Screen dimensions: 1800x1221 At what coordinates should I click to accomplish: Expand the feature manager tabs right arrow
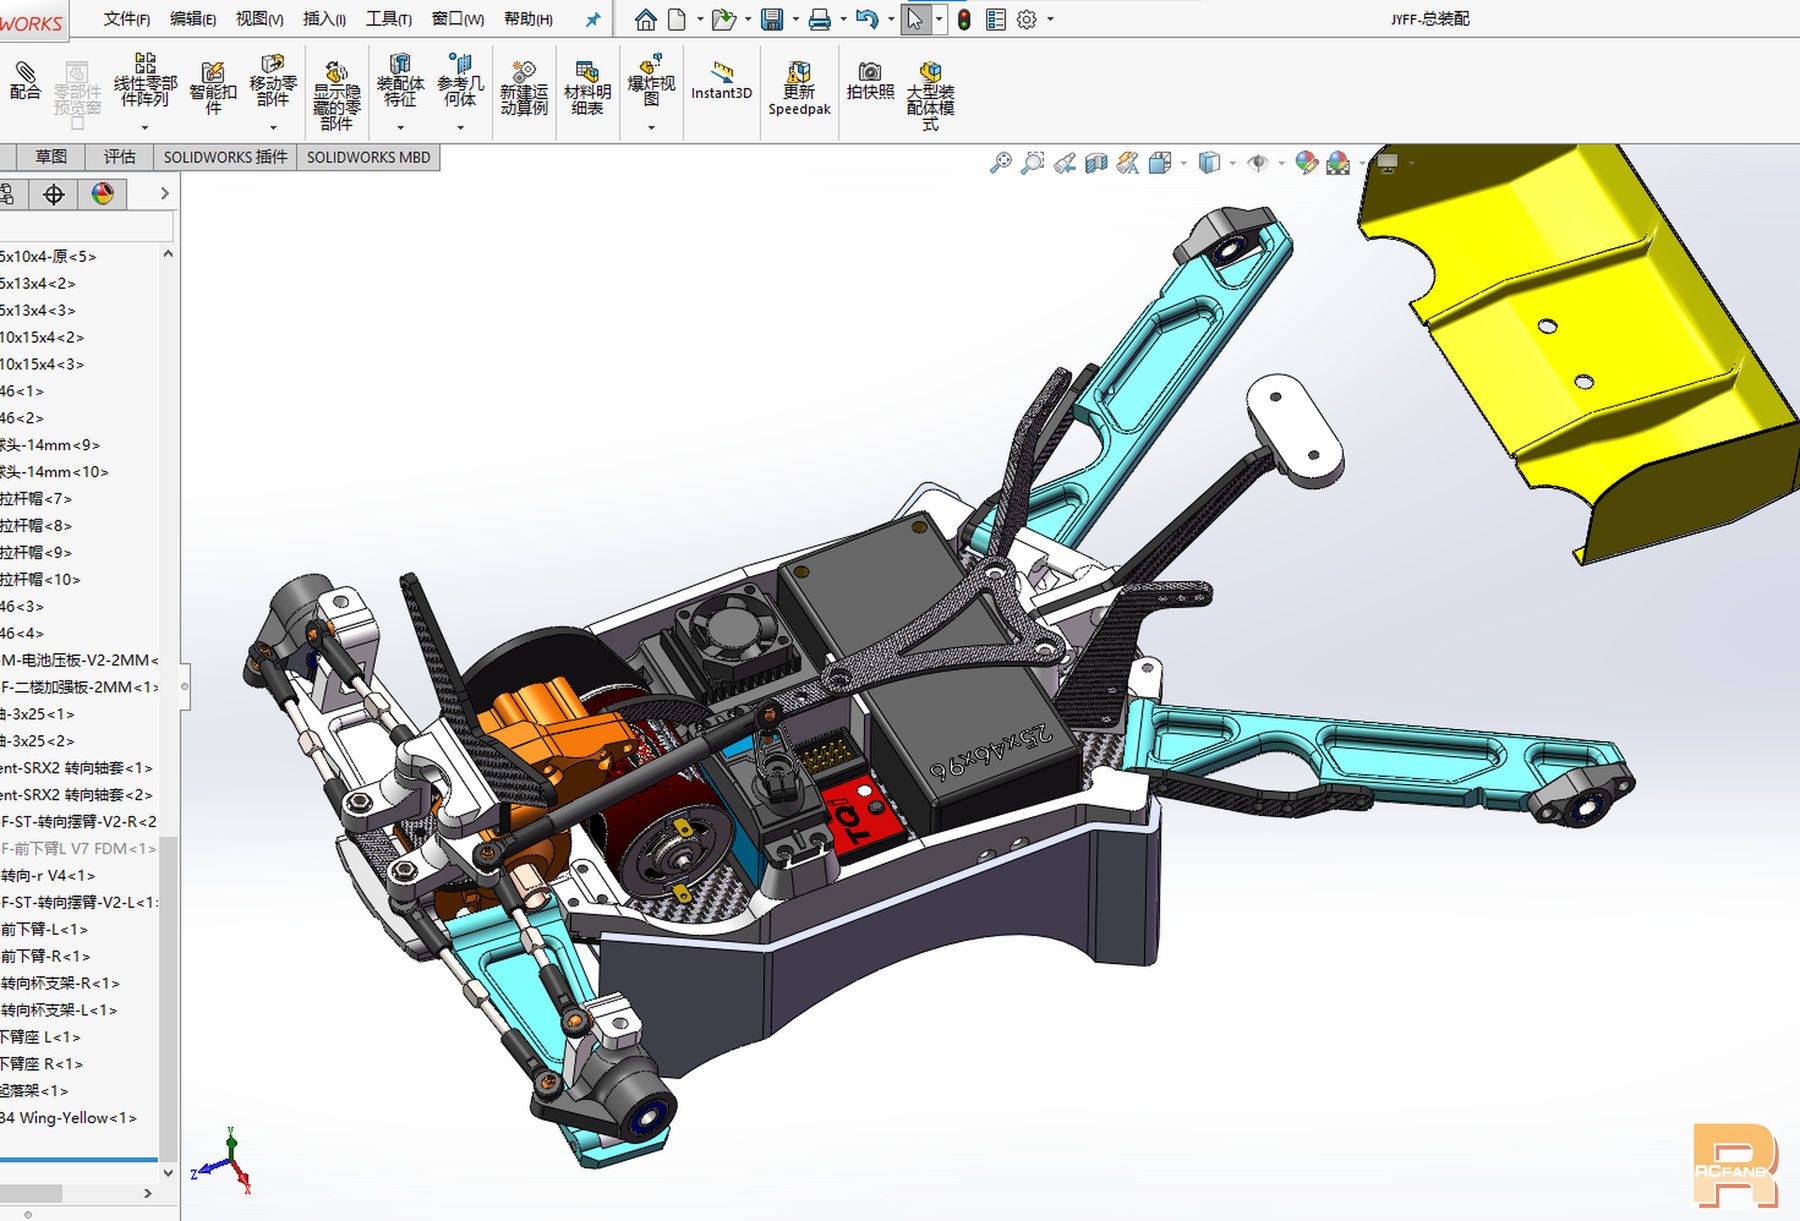point(164,193)
